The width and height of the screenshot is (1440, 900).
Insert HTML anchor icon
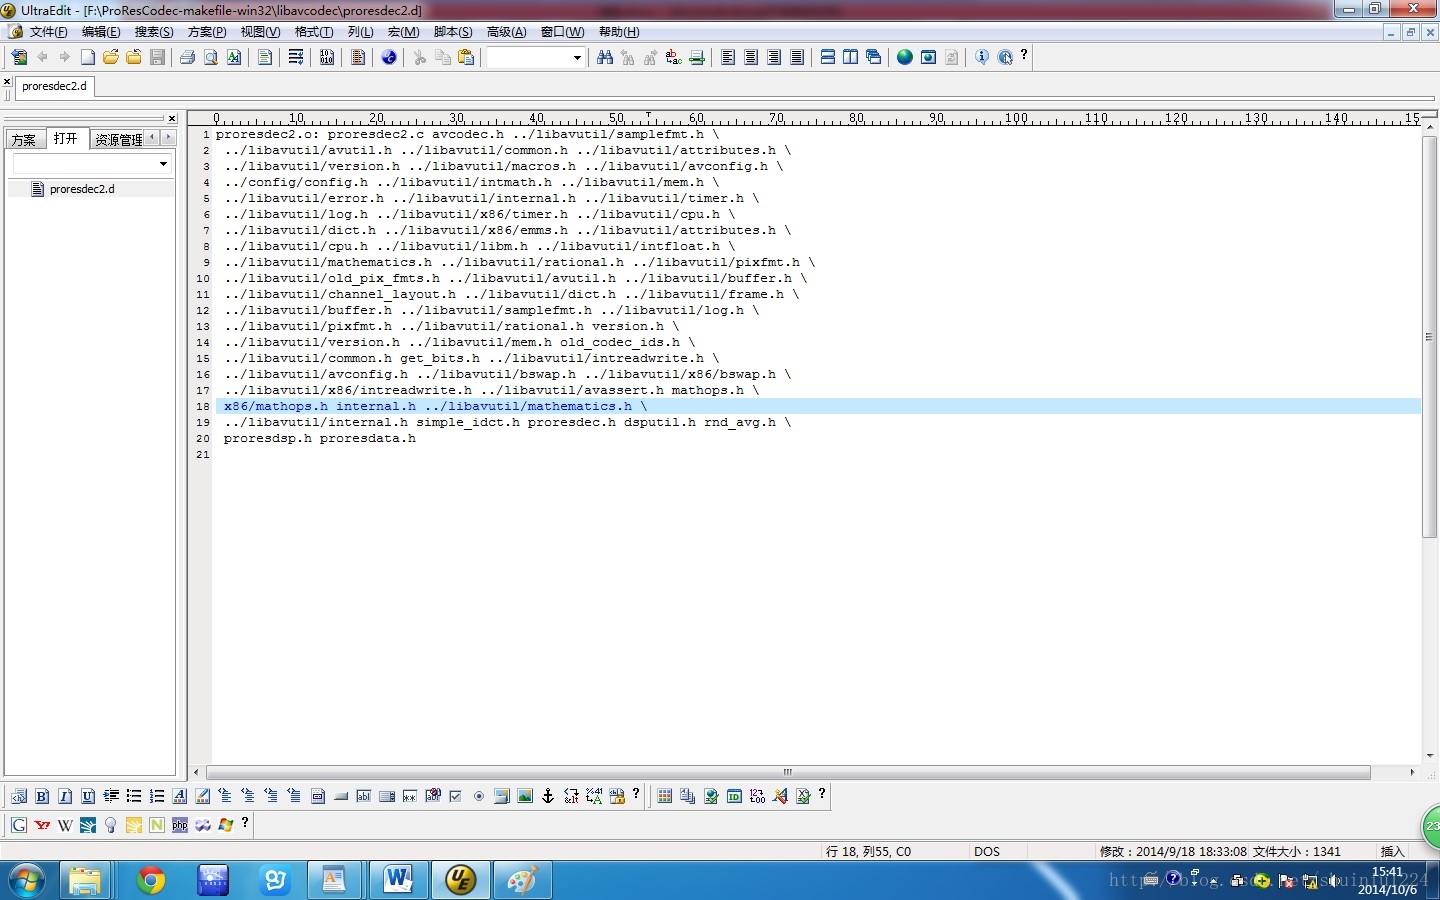click(x=548, y=796)
